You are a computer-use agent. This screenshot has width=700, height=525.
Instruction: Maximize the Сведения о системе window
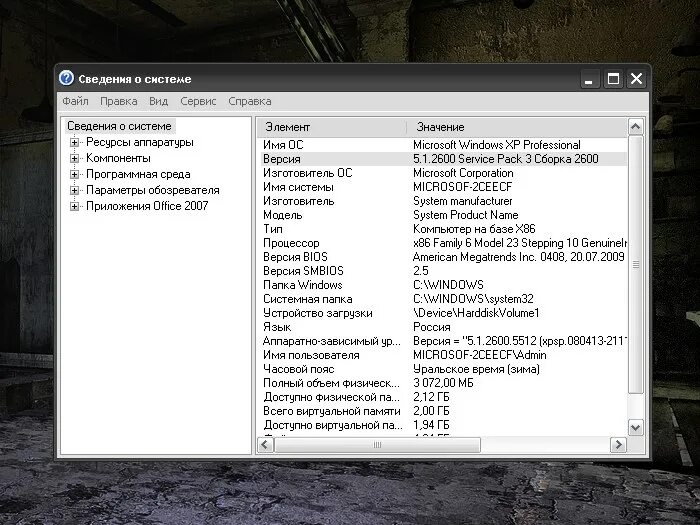click(x=613, y=79)
